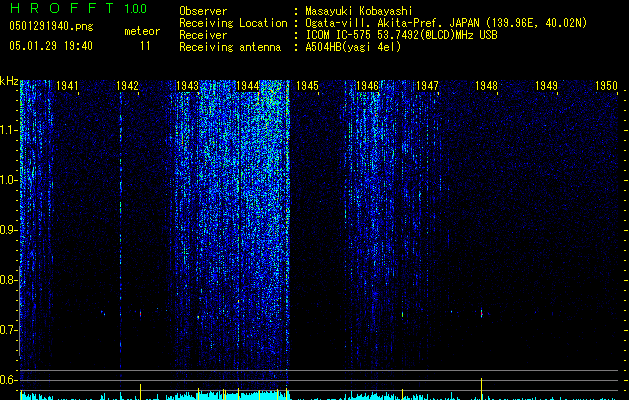Viewport: 629px width, 400px height.
Task: Click the 'Observer' field label
Action: [203, 11]
